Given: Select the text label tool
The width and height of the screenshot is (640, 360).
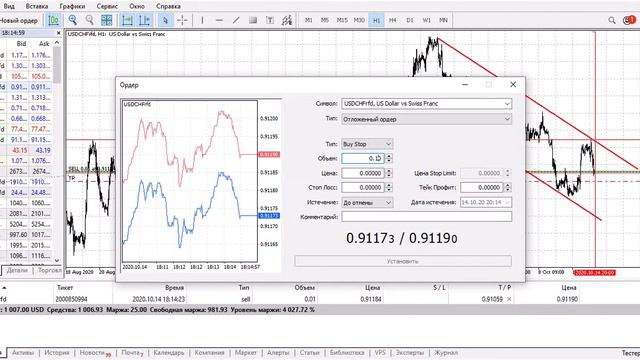Looking at the screenshot, I should 270,20.
